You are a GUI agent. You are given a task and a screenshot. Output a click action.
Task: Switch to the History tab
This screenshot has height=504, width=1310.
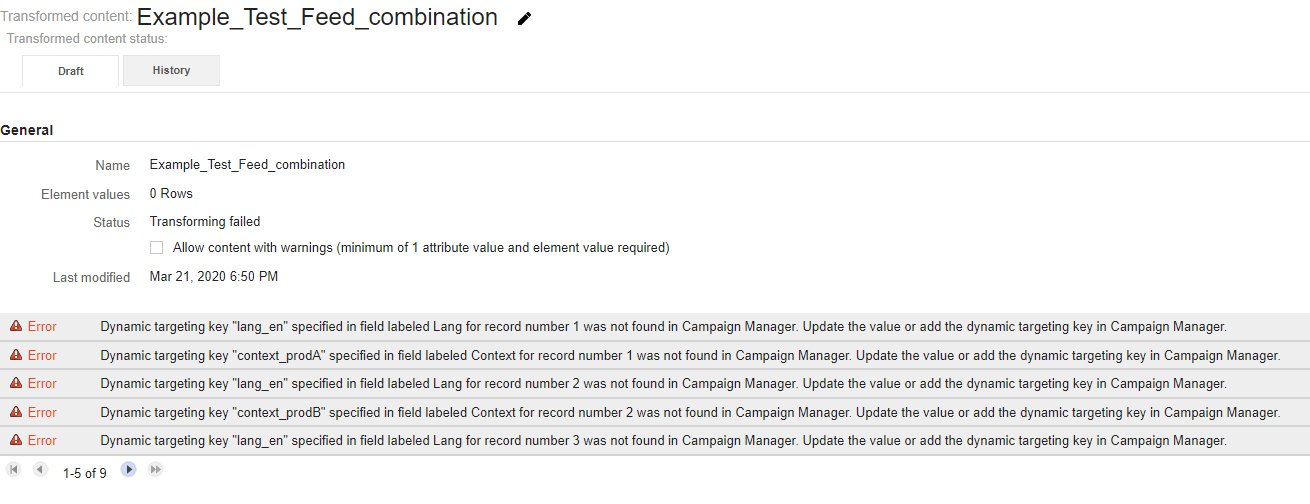(x=171, y=71)
